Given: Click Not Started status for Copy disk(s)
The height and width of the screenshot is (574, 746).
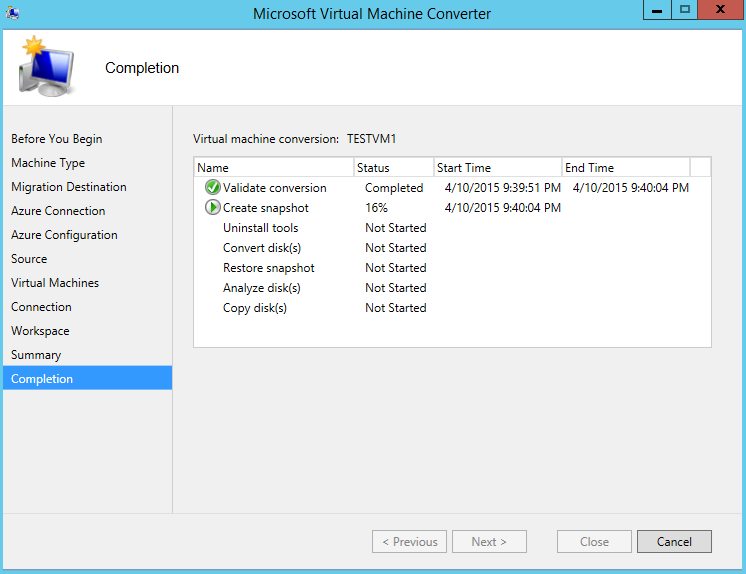Looking at the screenshot, I should tap(396, 307).
